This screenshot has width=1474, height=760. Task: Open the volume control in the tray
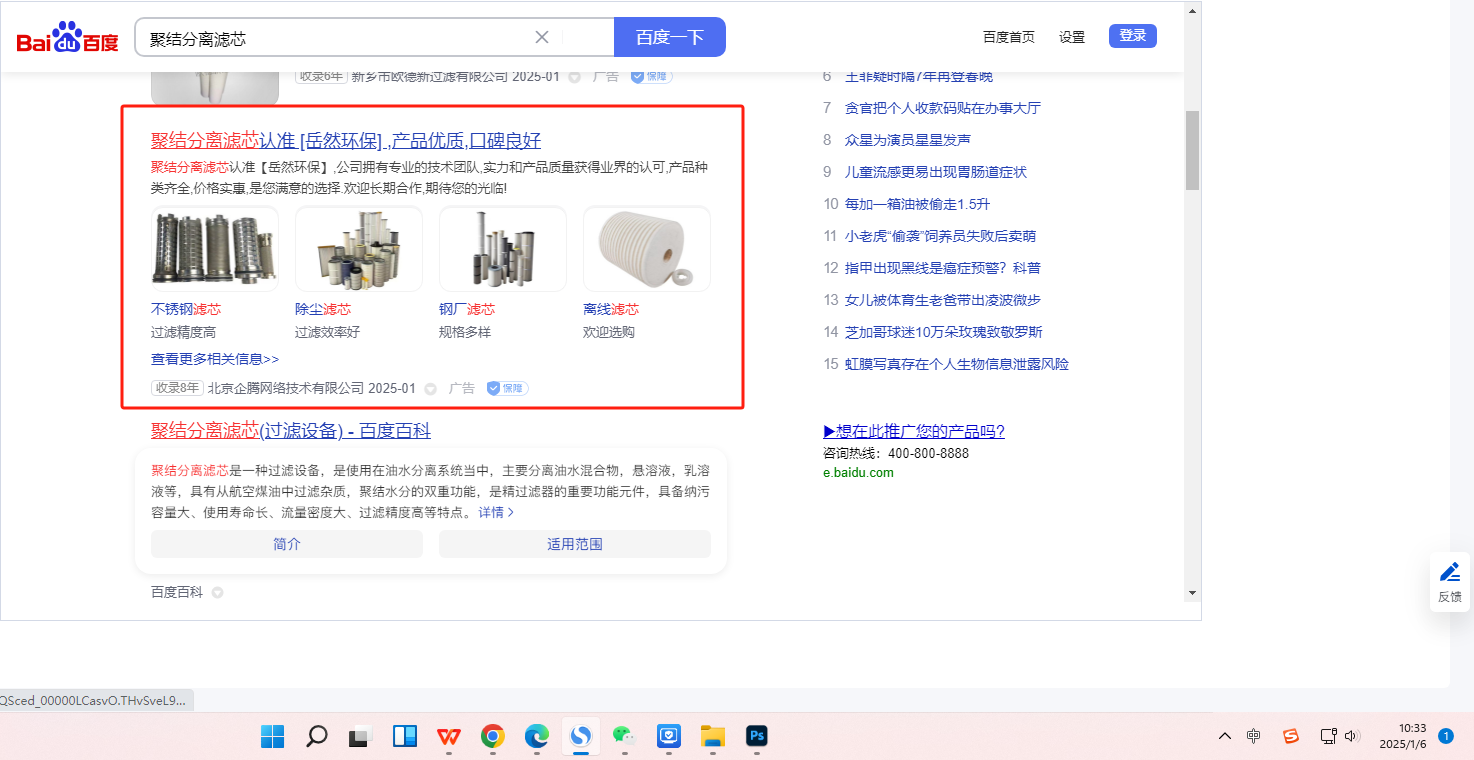coord(1352,736)
